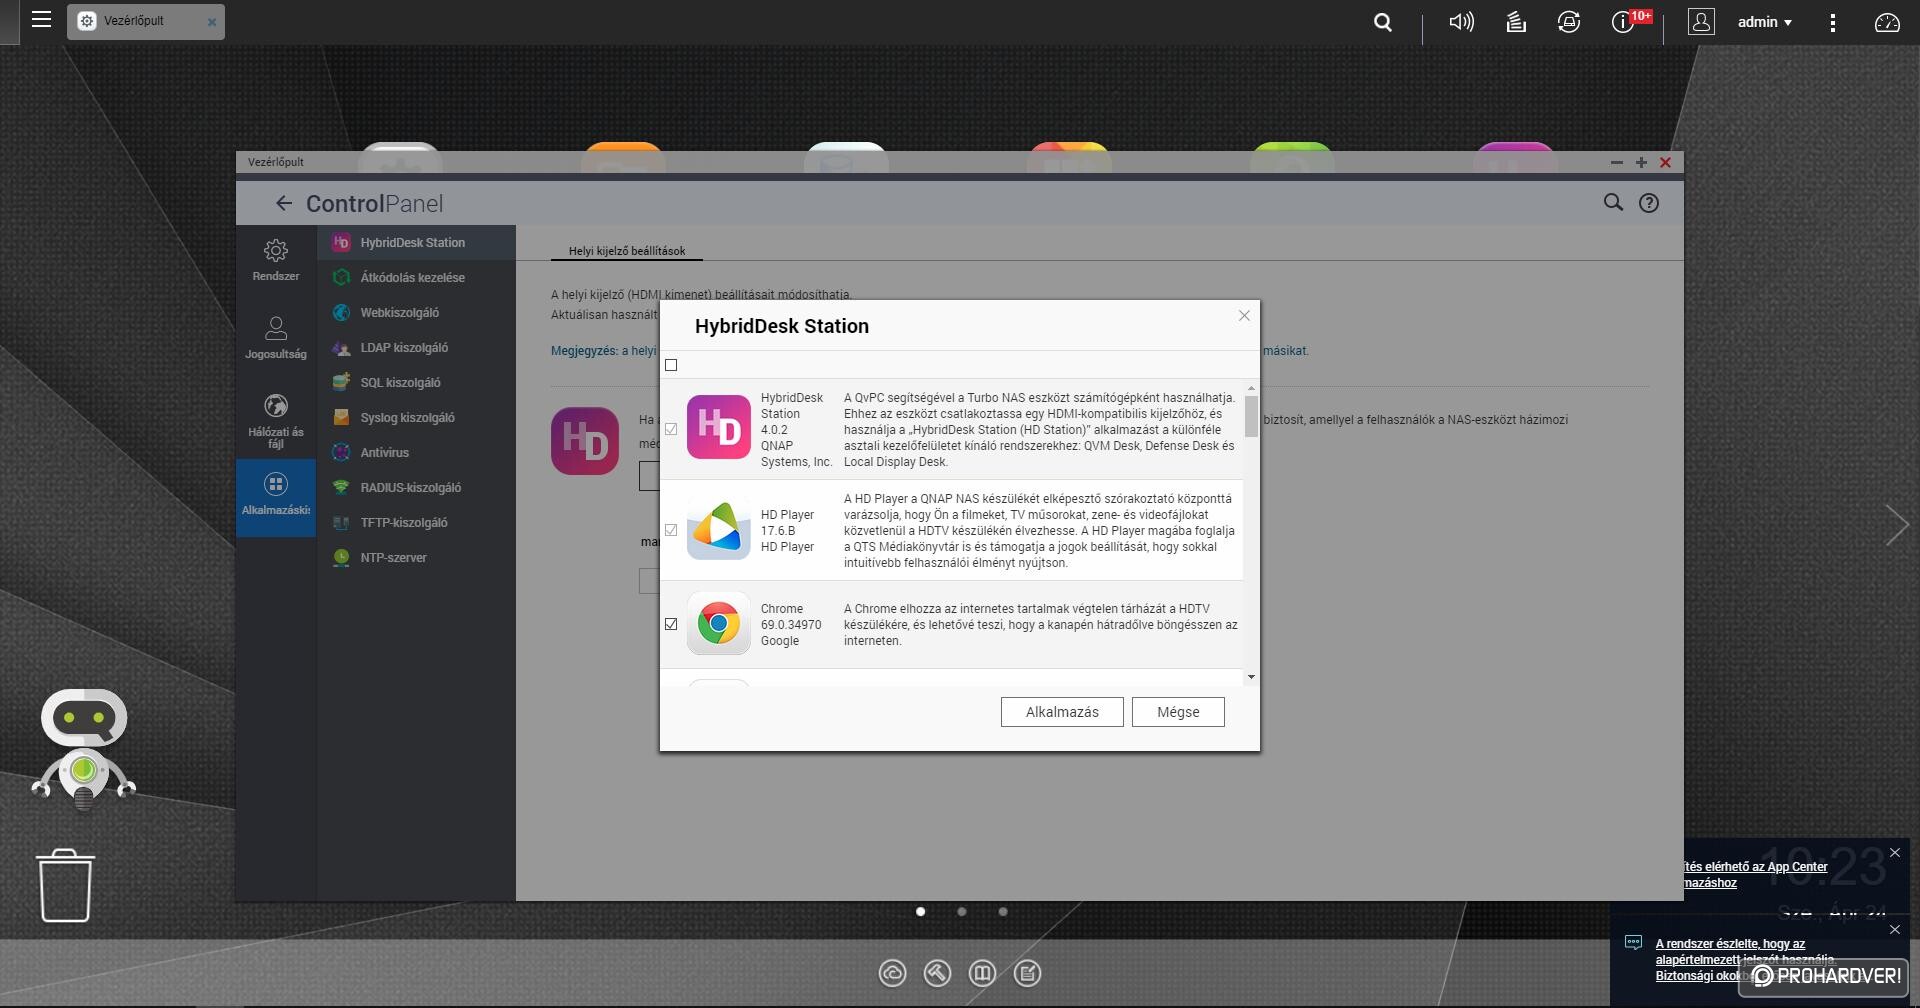Expand the admin account dropdown
Screen dimensions: 1920x1008
1765,22
